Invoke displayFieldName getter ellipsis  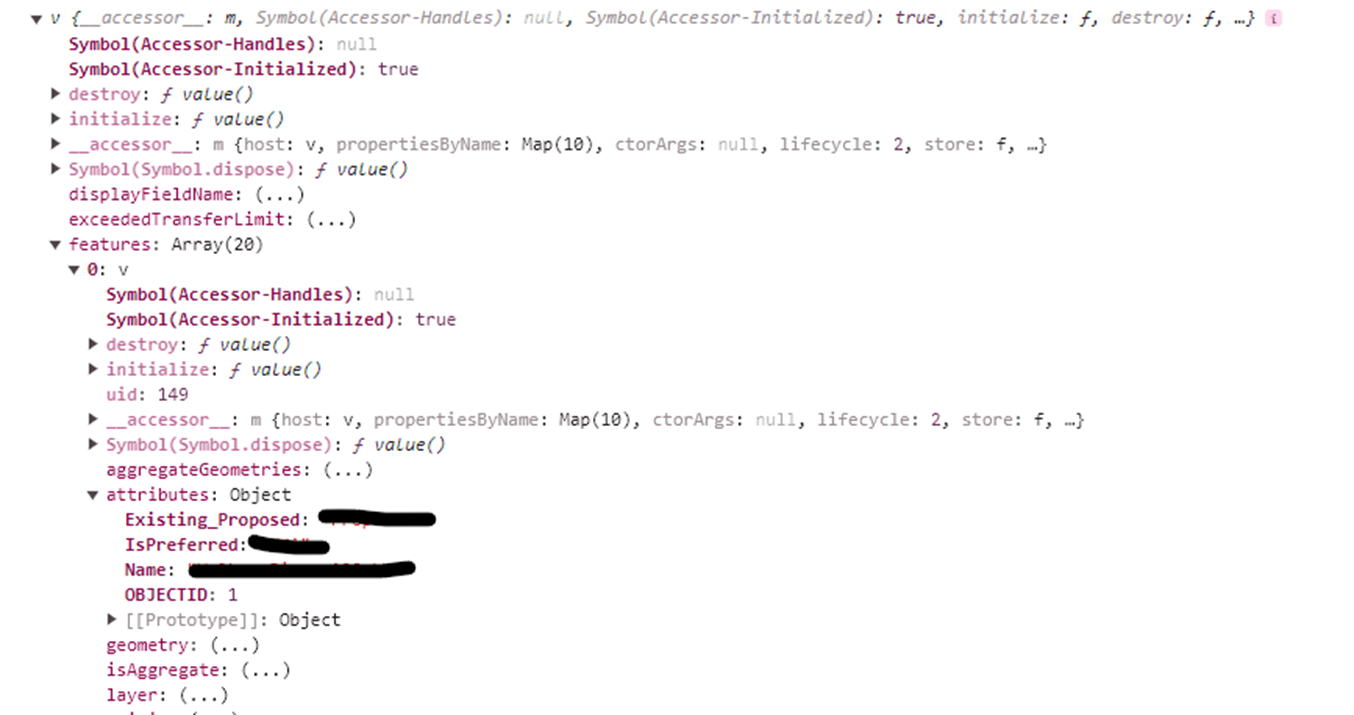point(279,194)
